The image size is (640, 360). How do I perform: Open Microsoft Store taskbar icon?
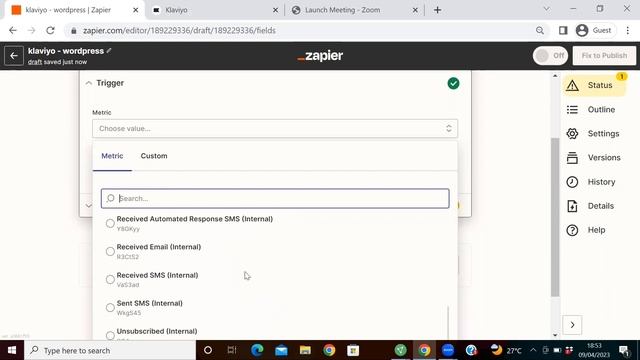coord(353,350)
